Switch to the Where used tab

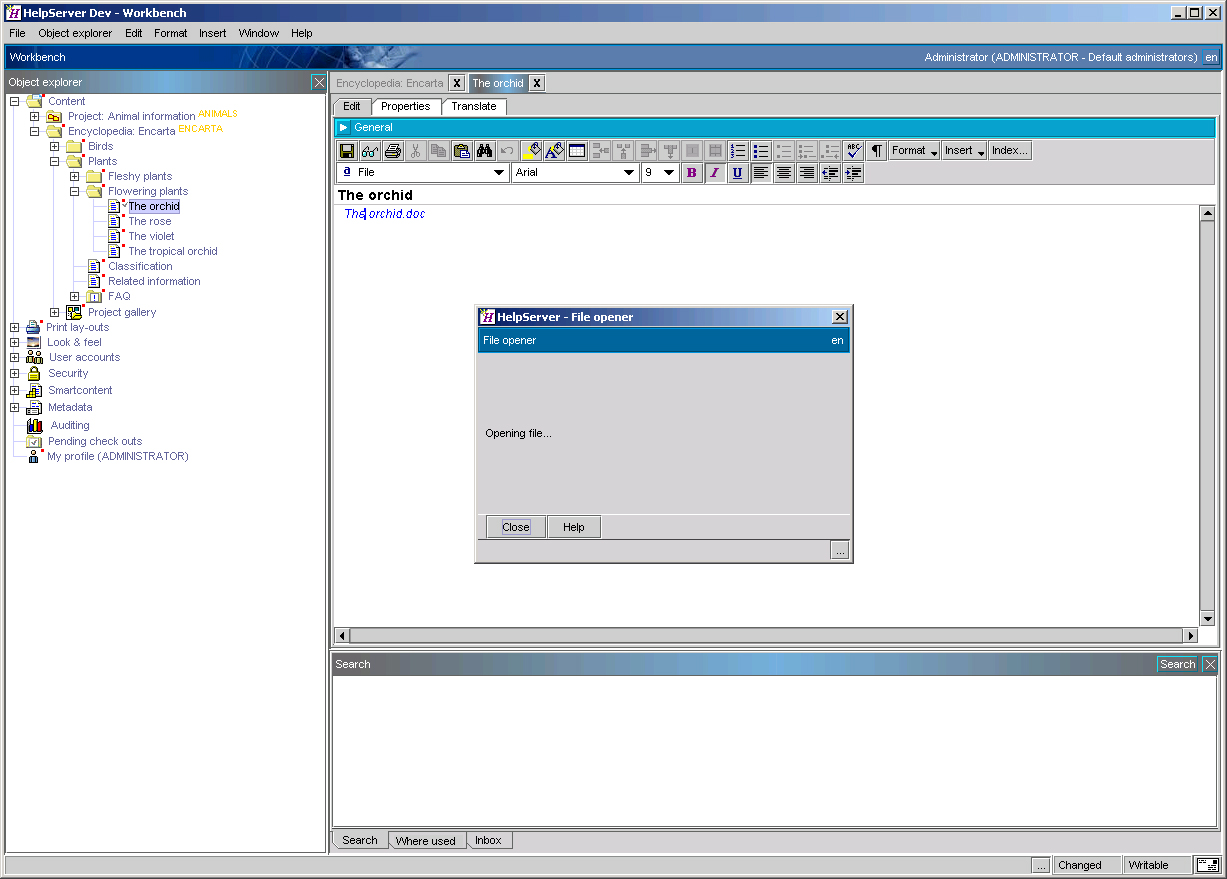[x=426, y=841]
